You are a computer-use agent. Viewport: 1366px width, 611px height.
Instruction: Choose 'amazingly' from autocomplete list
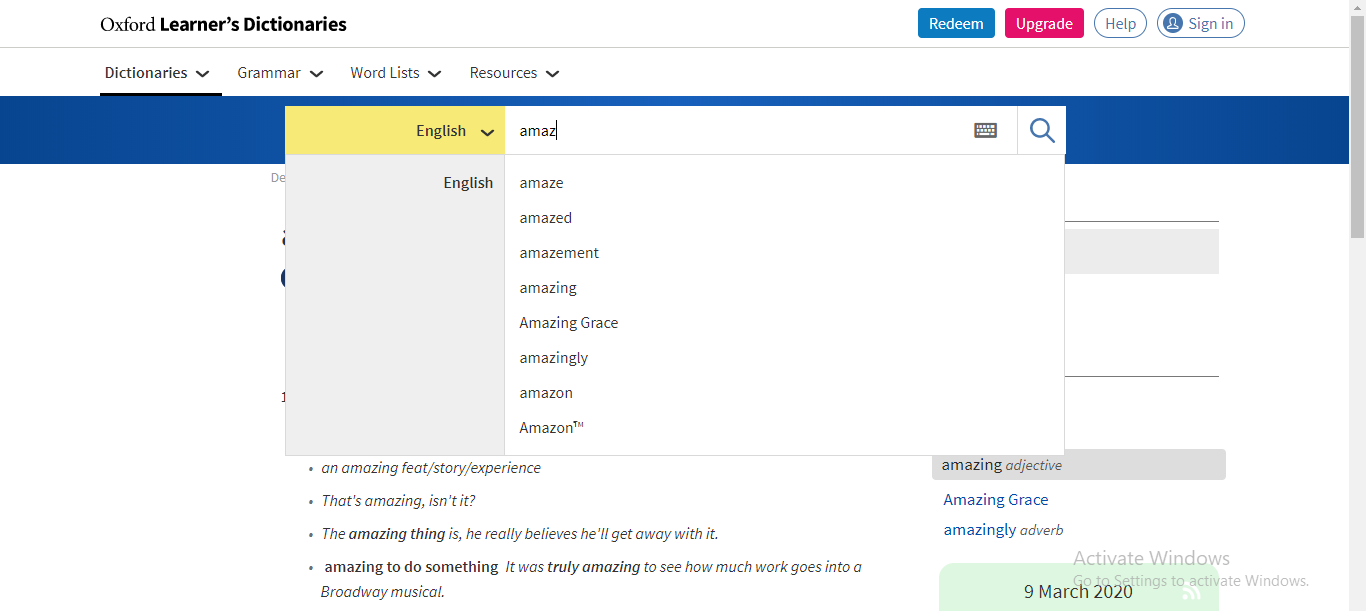pos(553,358)
